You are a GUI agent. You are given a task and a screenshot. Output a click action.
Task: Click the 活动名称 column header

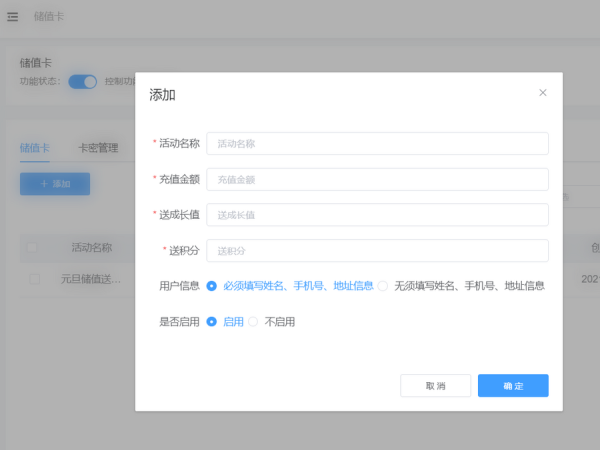point(92,248)
